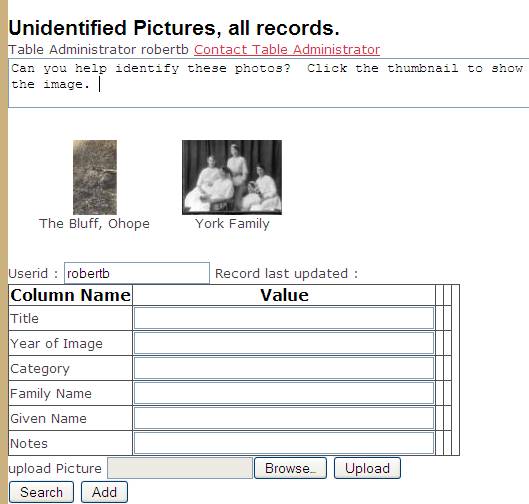Viewport: 529px width, 504px height.
Task: Open file chooser with Browse button
Action: coord(290,468)
